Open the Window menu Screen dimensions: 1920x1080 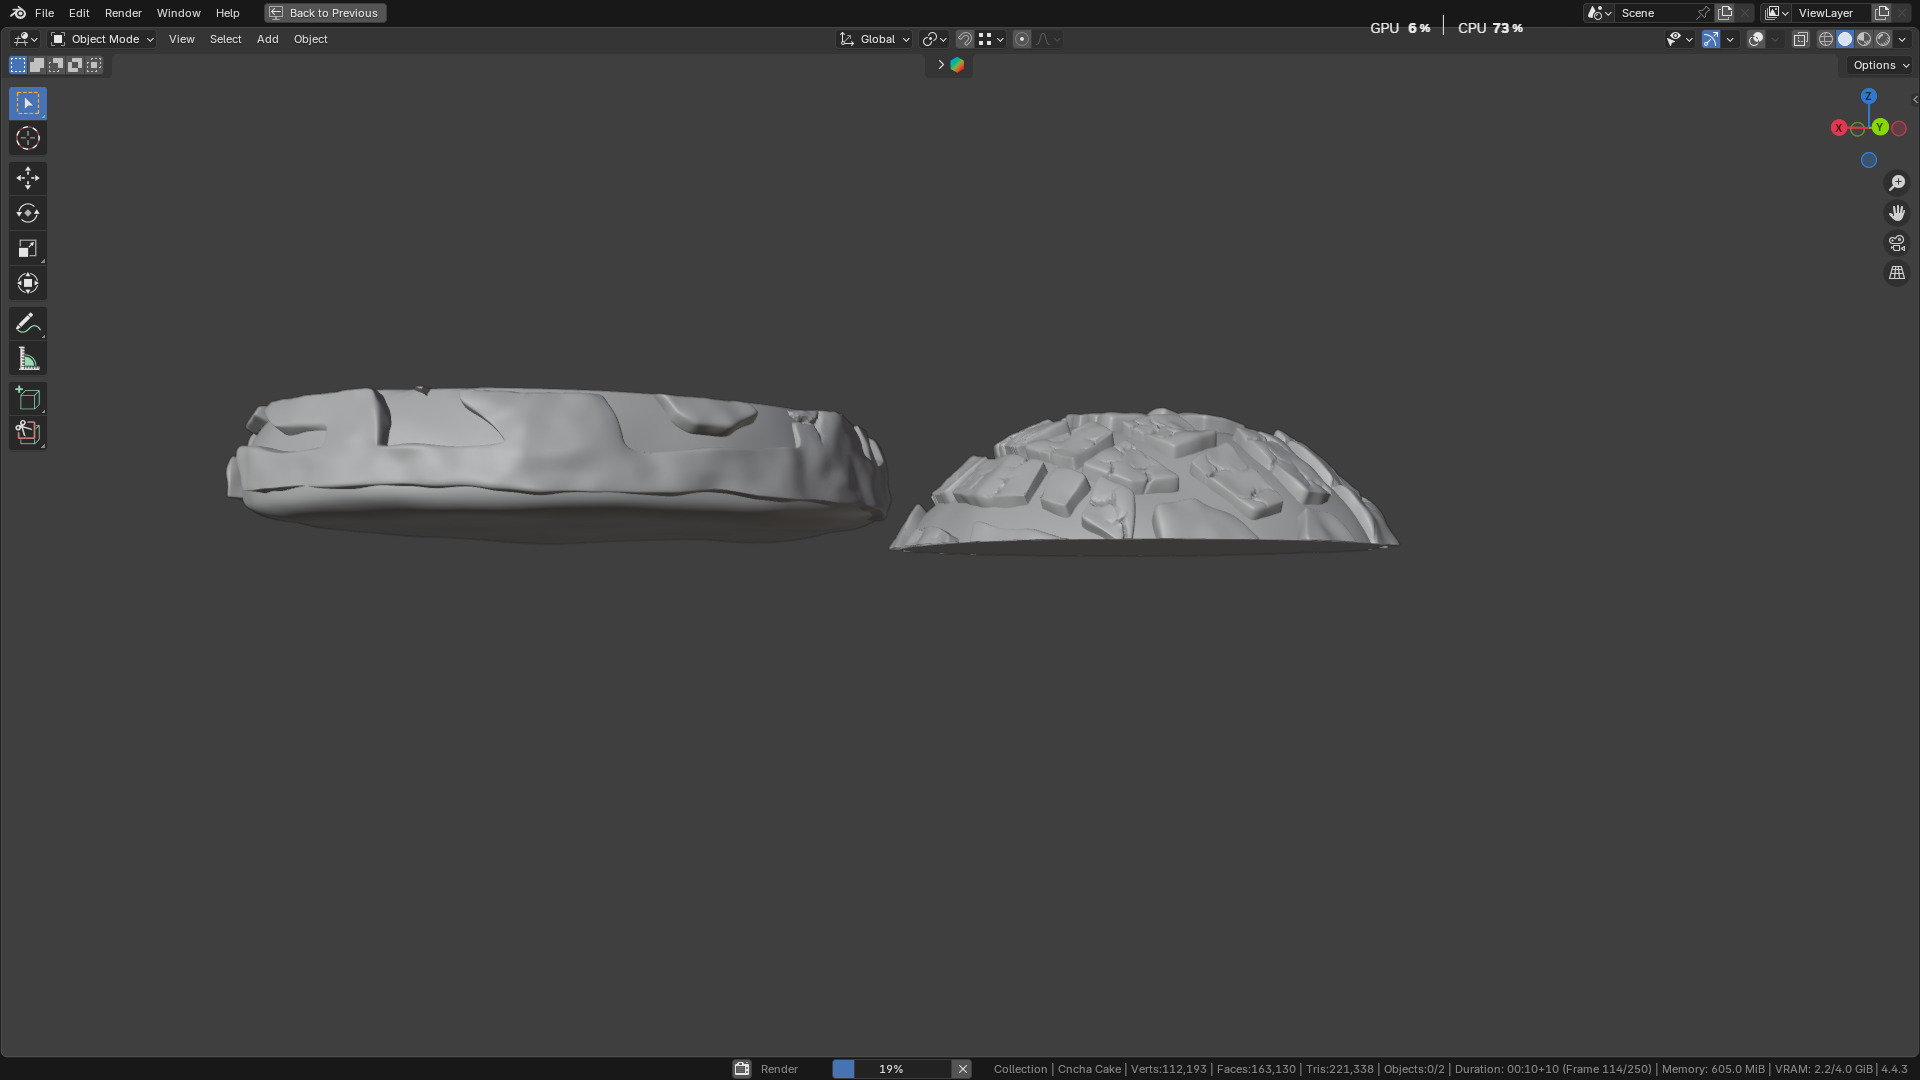(178, 13)
